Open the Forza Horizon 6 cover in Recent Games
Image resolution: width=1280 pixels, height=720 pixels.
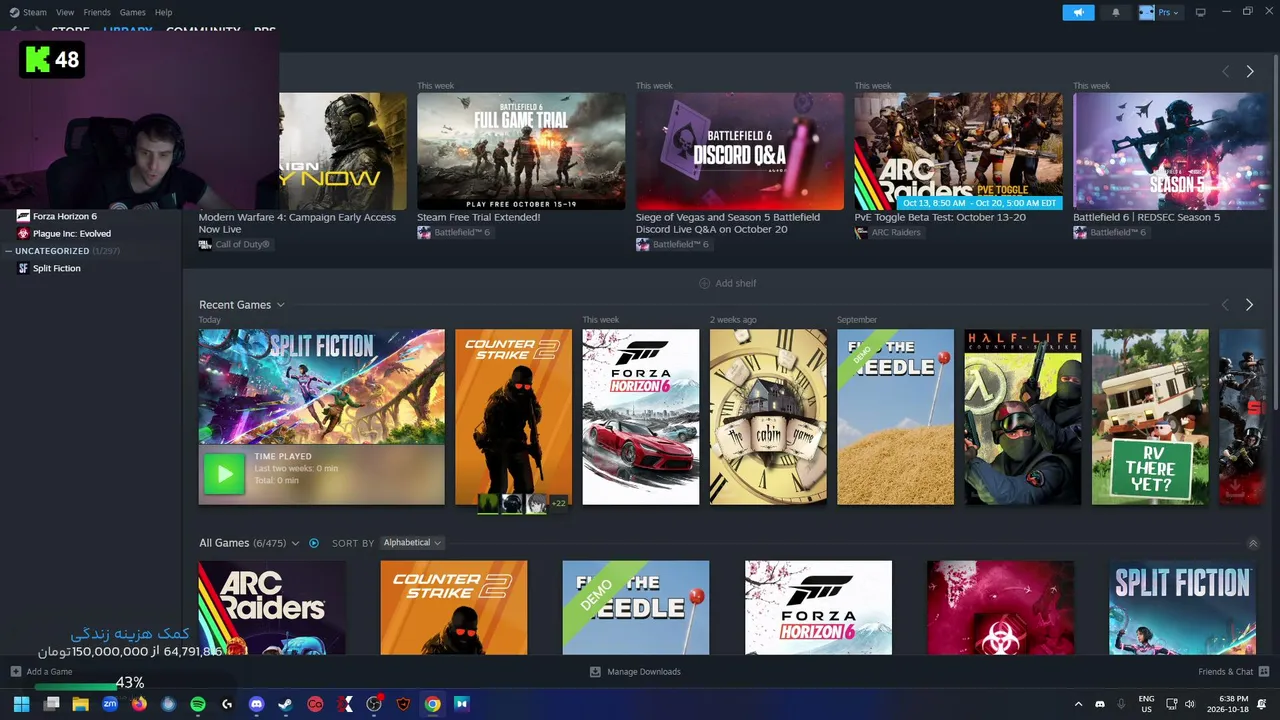tap(641, 417)
